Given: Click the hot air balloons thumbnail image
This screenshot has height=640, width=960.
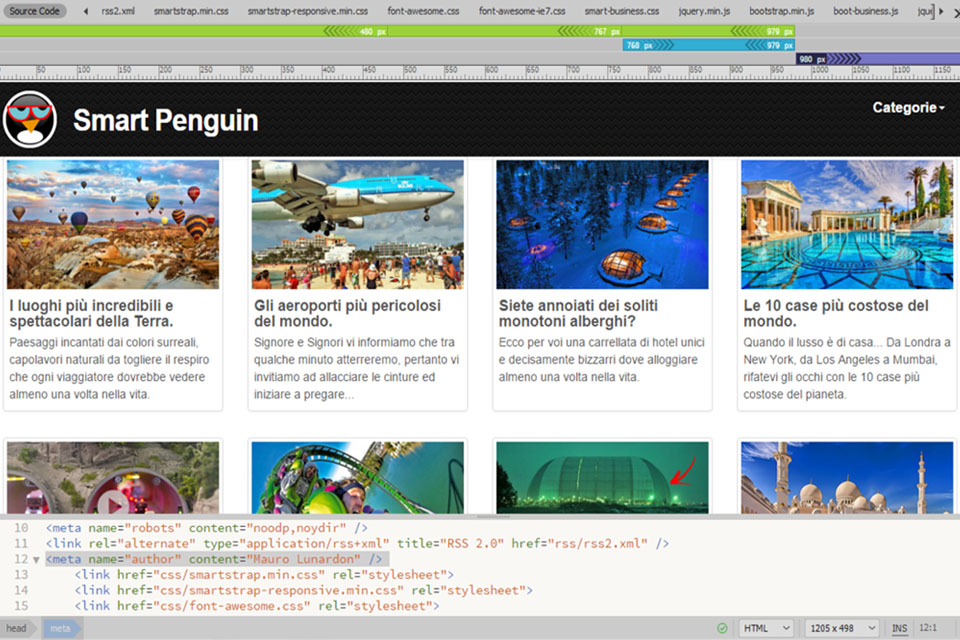Looking at the screenshot, I should click(x=113, y=225).
